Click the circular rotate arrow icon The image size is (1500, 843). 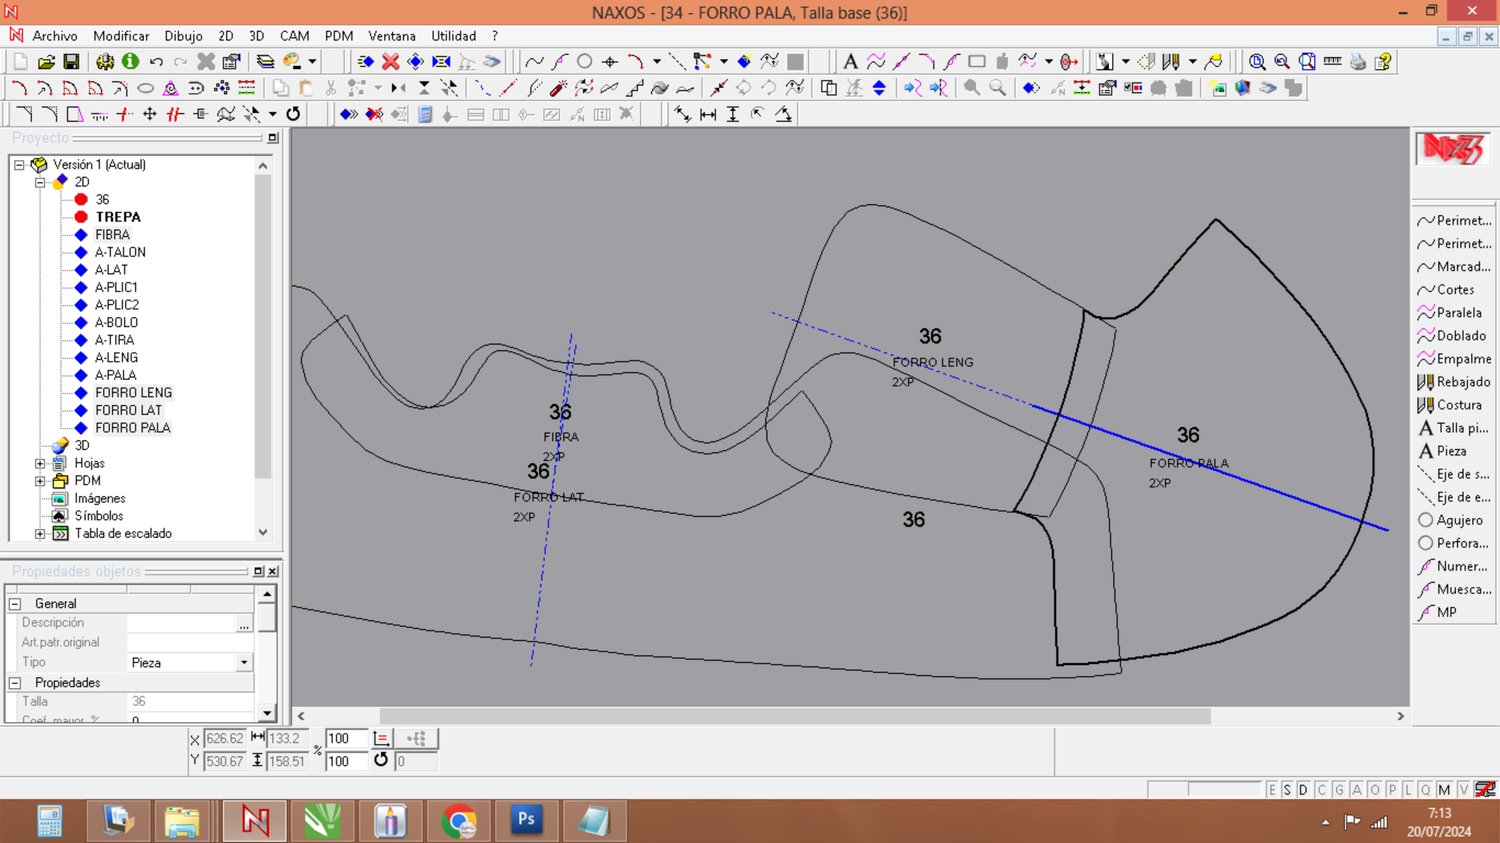point(293,114)
